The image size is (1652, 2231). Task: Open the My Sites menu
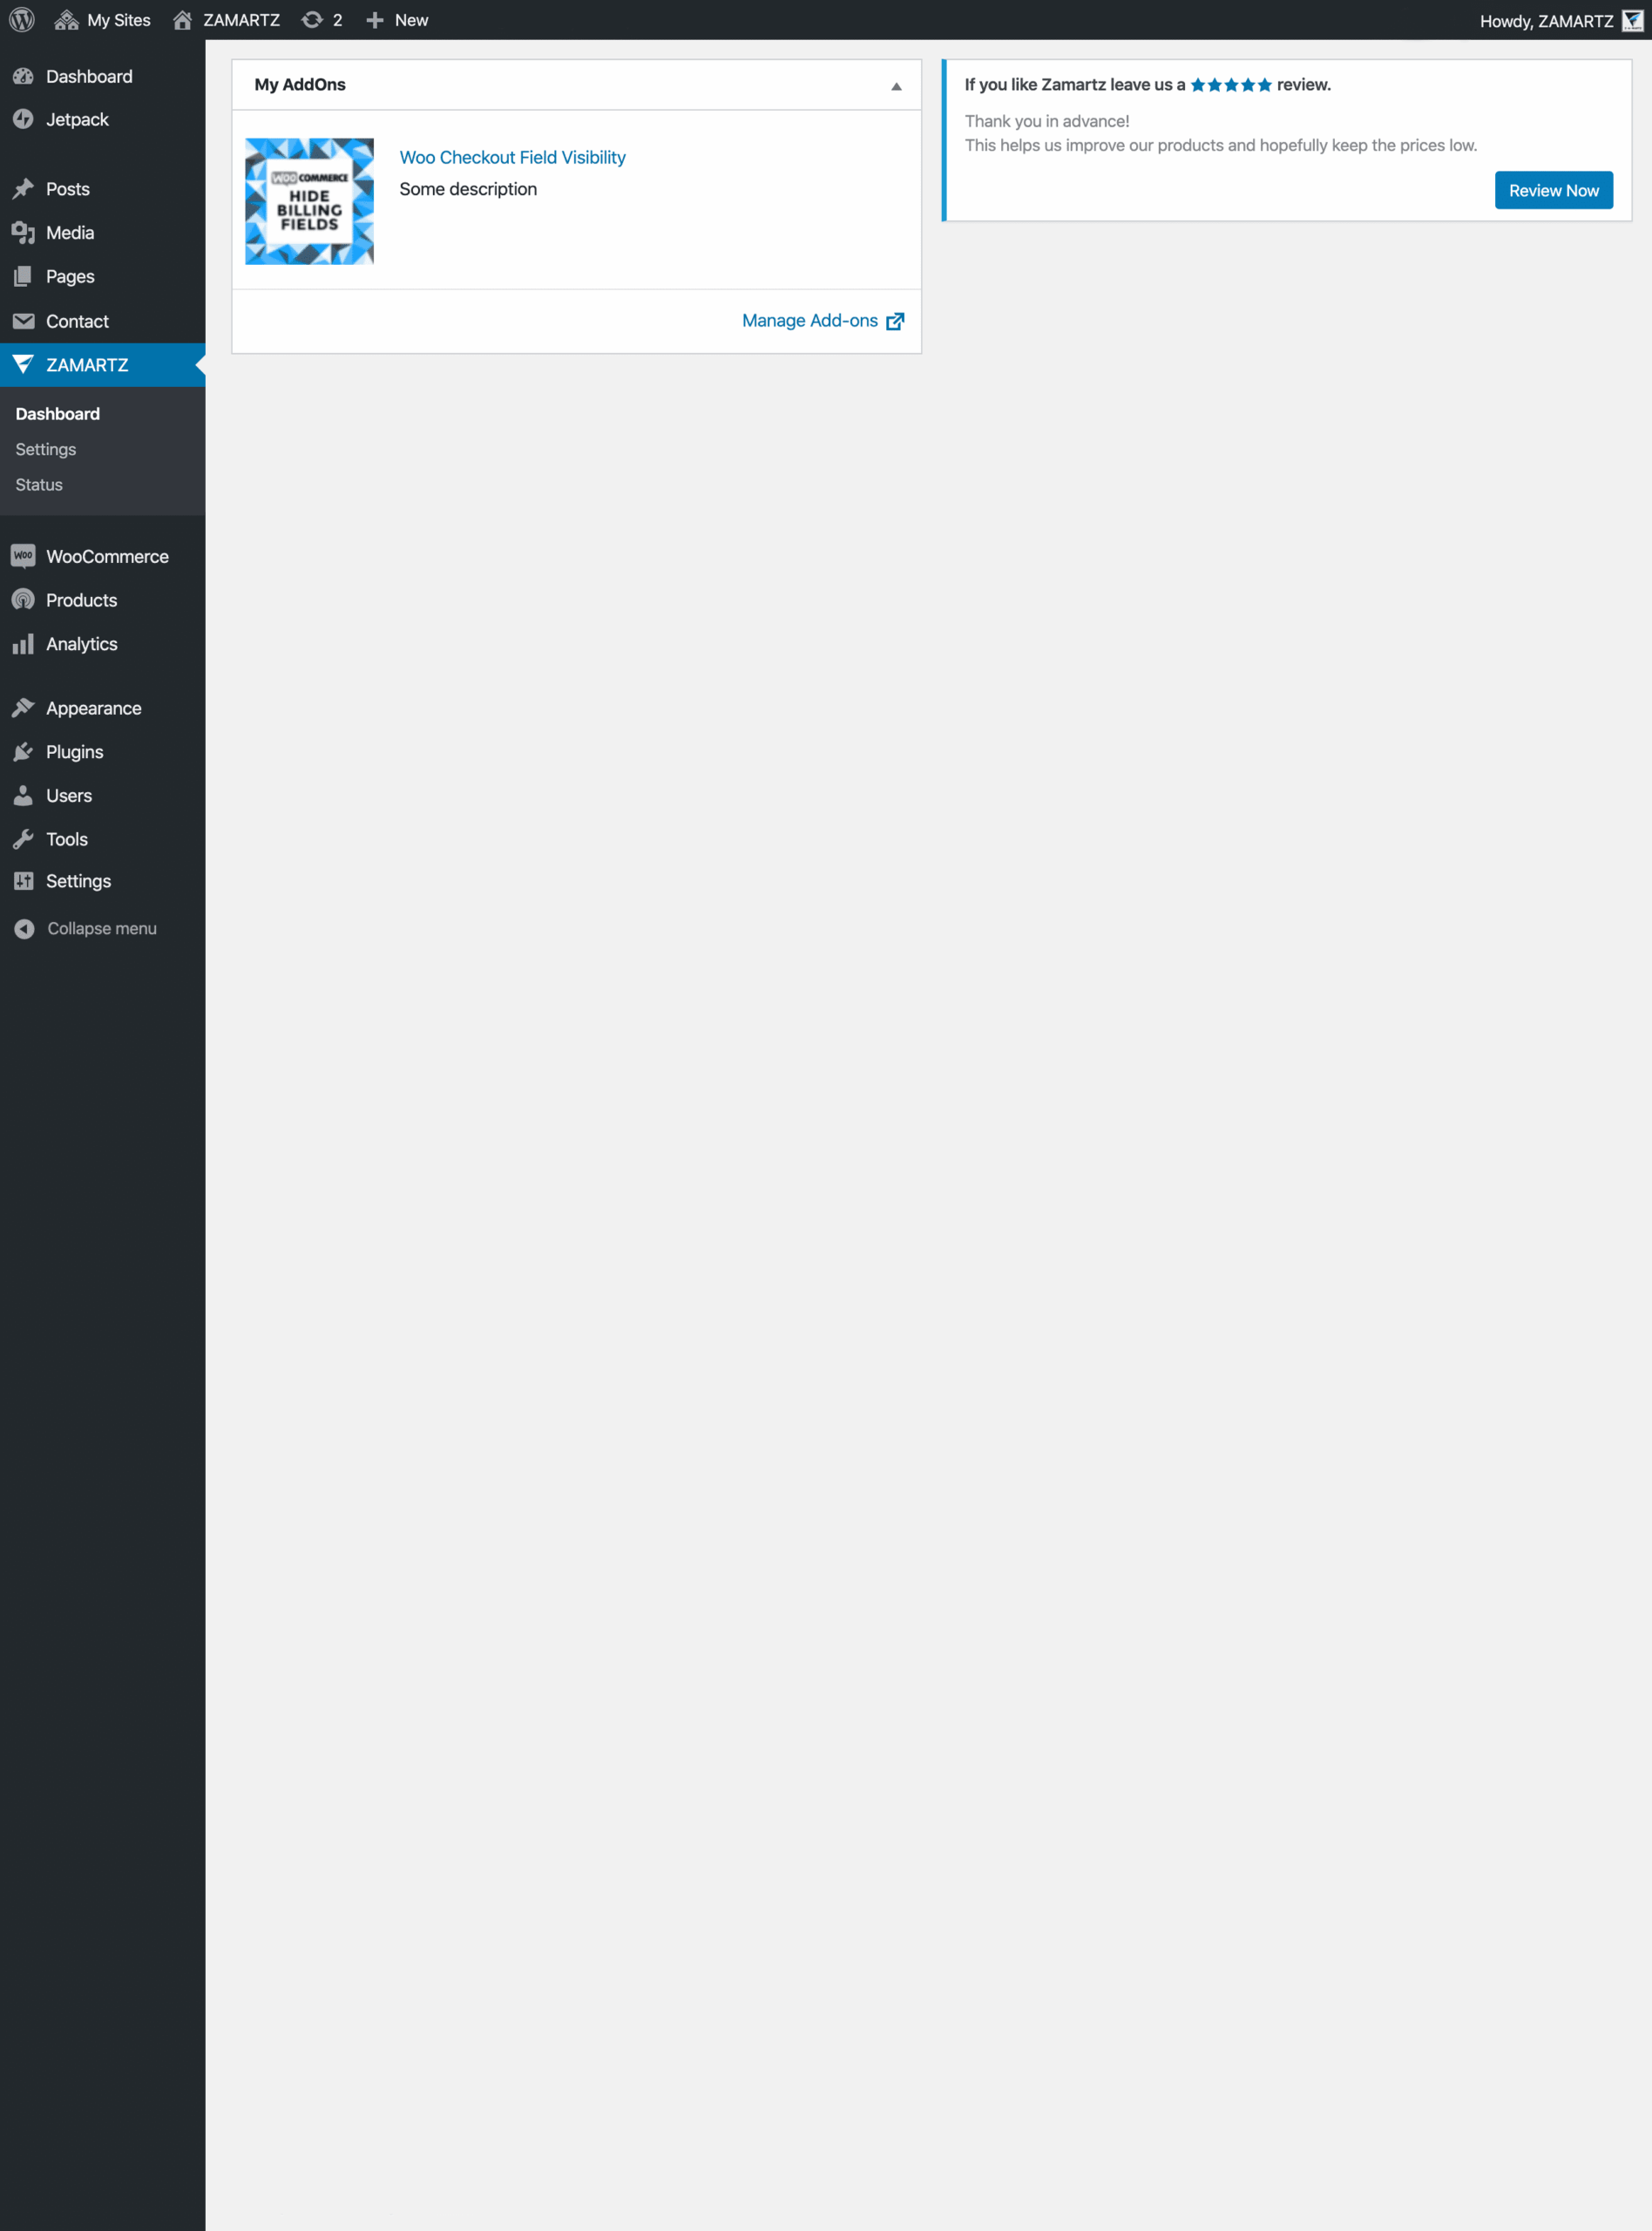[101, 19]
